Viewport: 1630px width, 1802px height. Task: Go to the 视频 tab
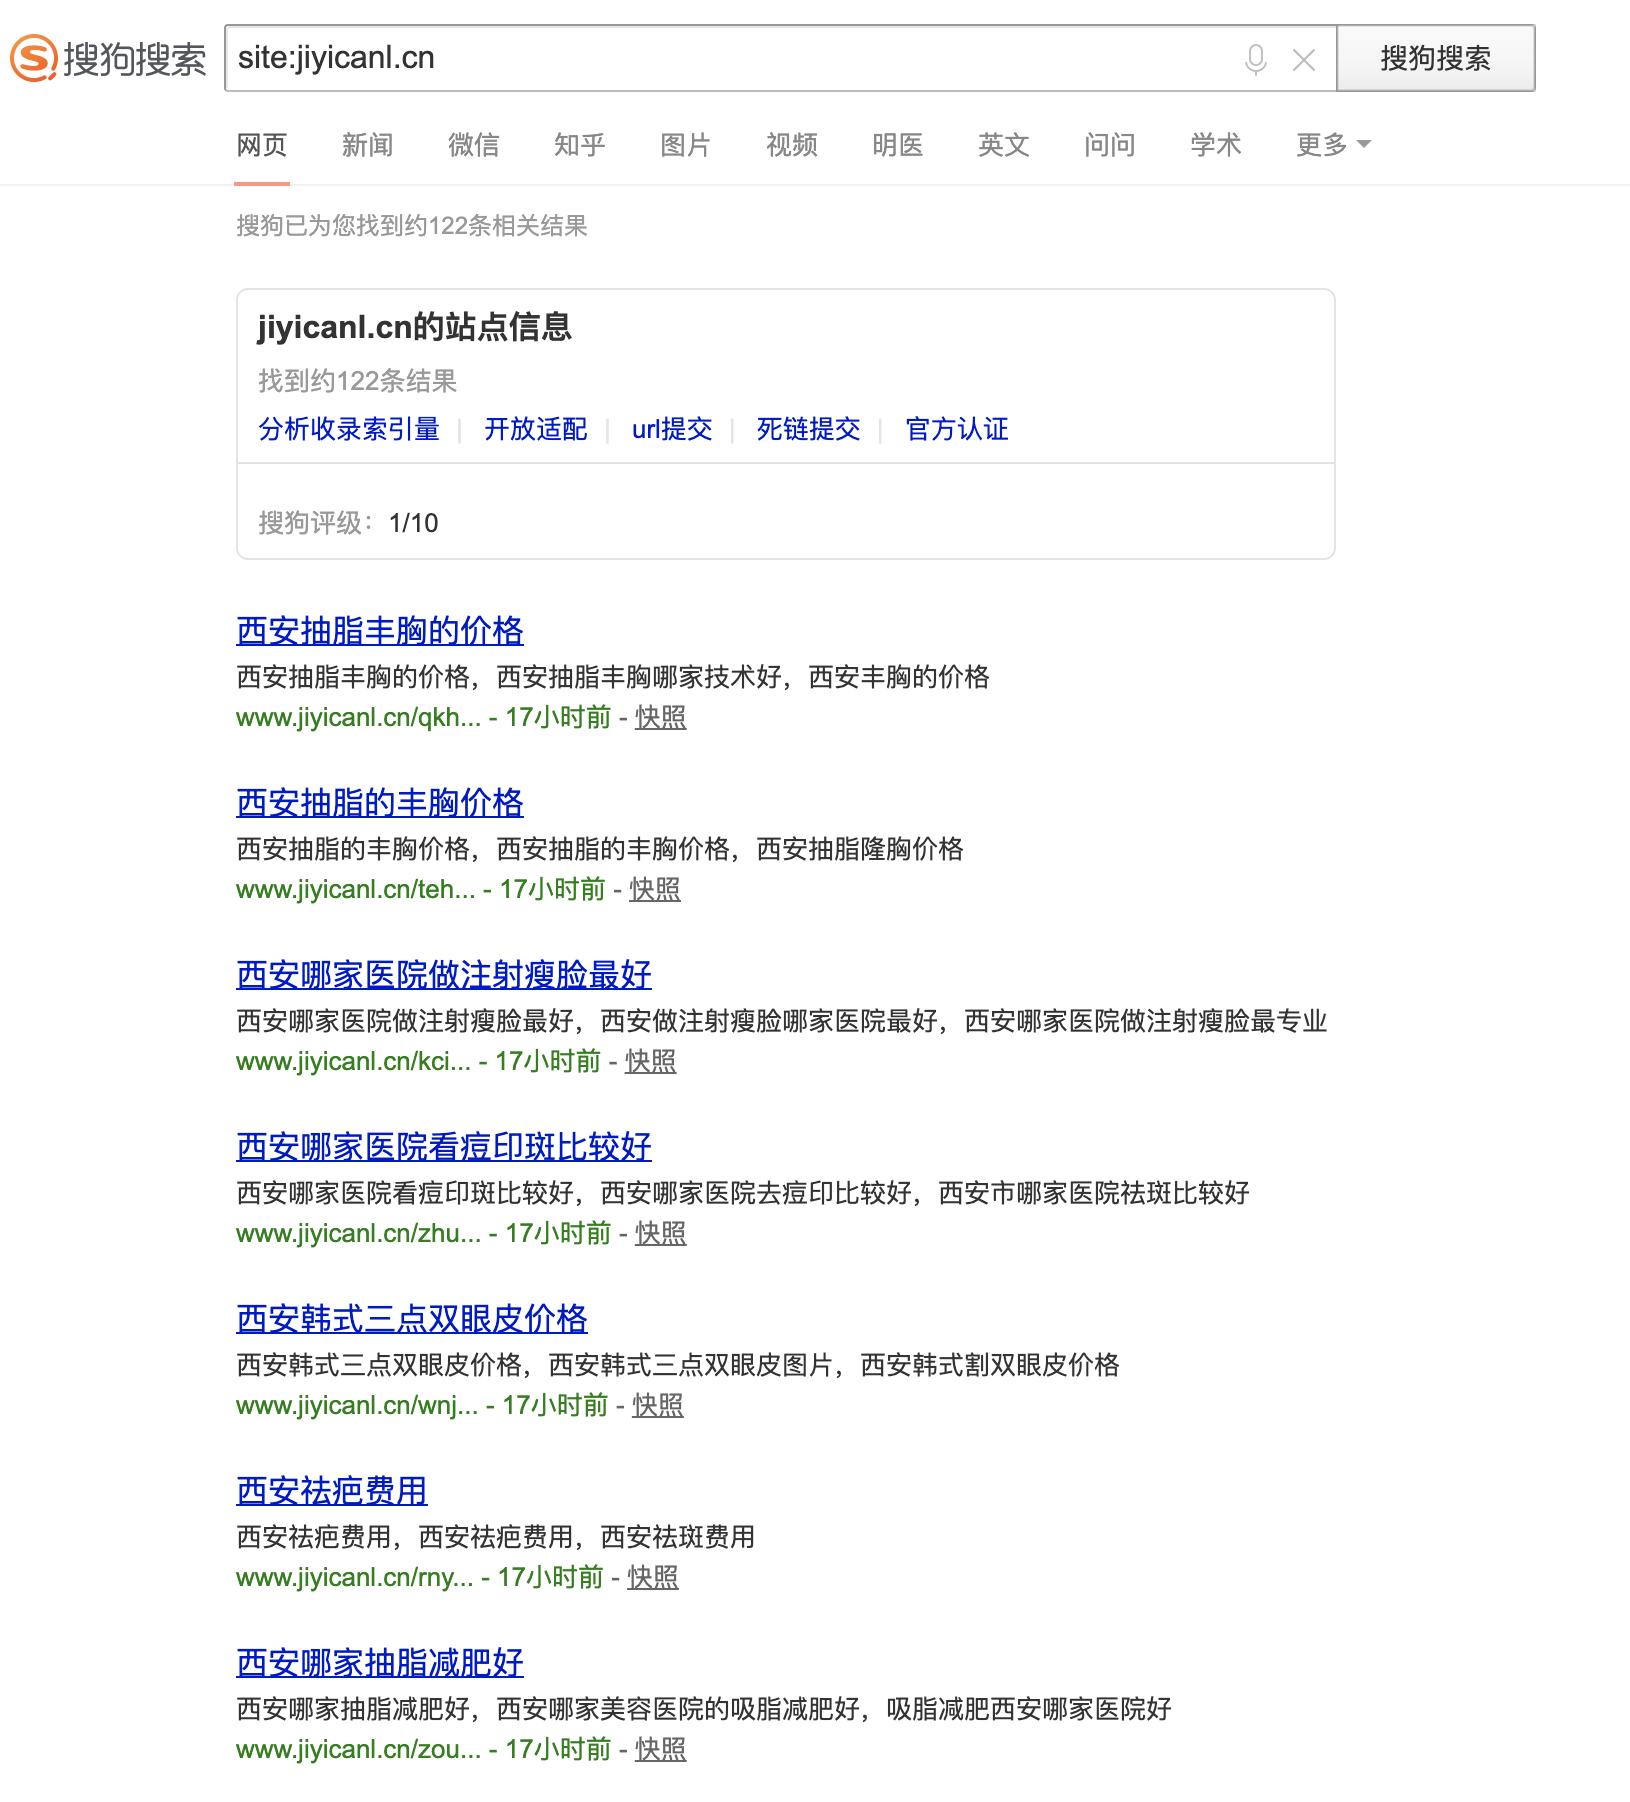[792, 145]
